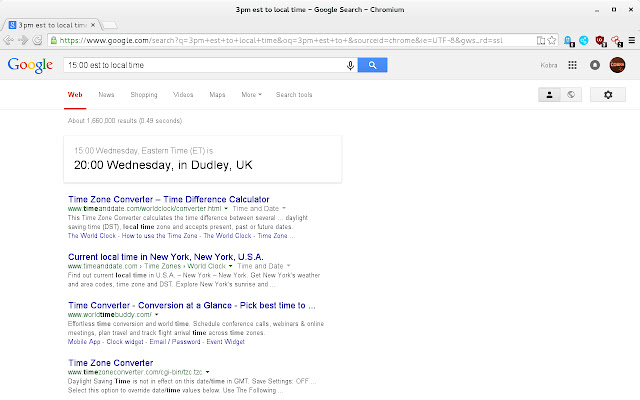The height and width of the screenshot is (400, 640).
Task: Open 'Time Zone Converter – Time Difference Calculator' result
Action: (169, 199)
